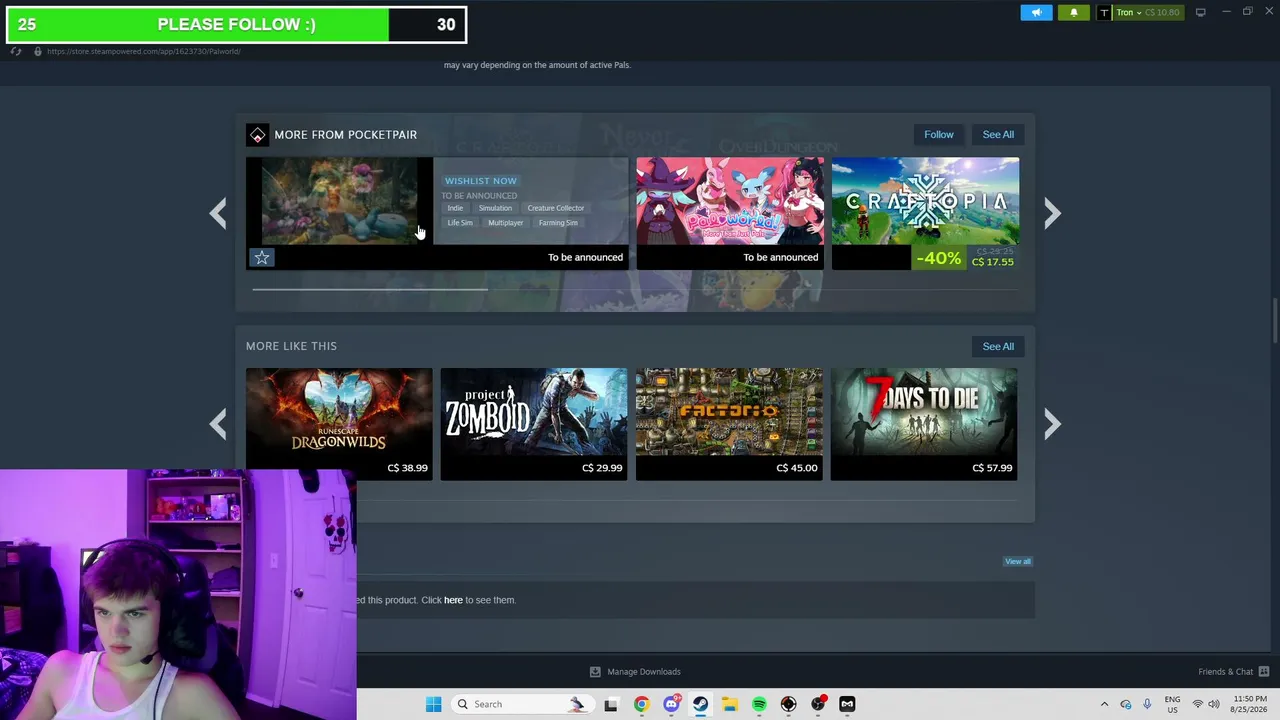Viewport: 1280px width, 720px height.
Task: Expand the Tron account dropdown
Action: [x=1147, y=12]
